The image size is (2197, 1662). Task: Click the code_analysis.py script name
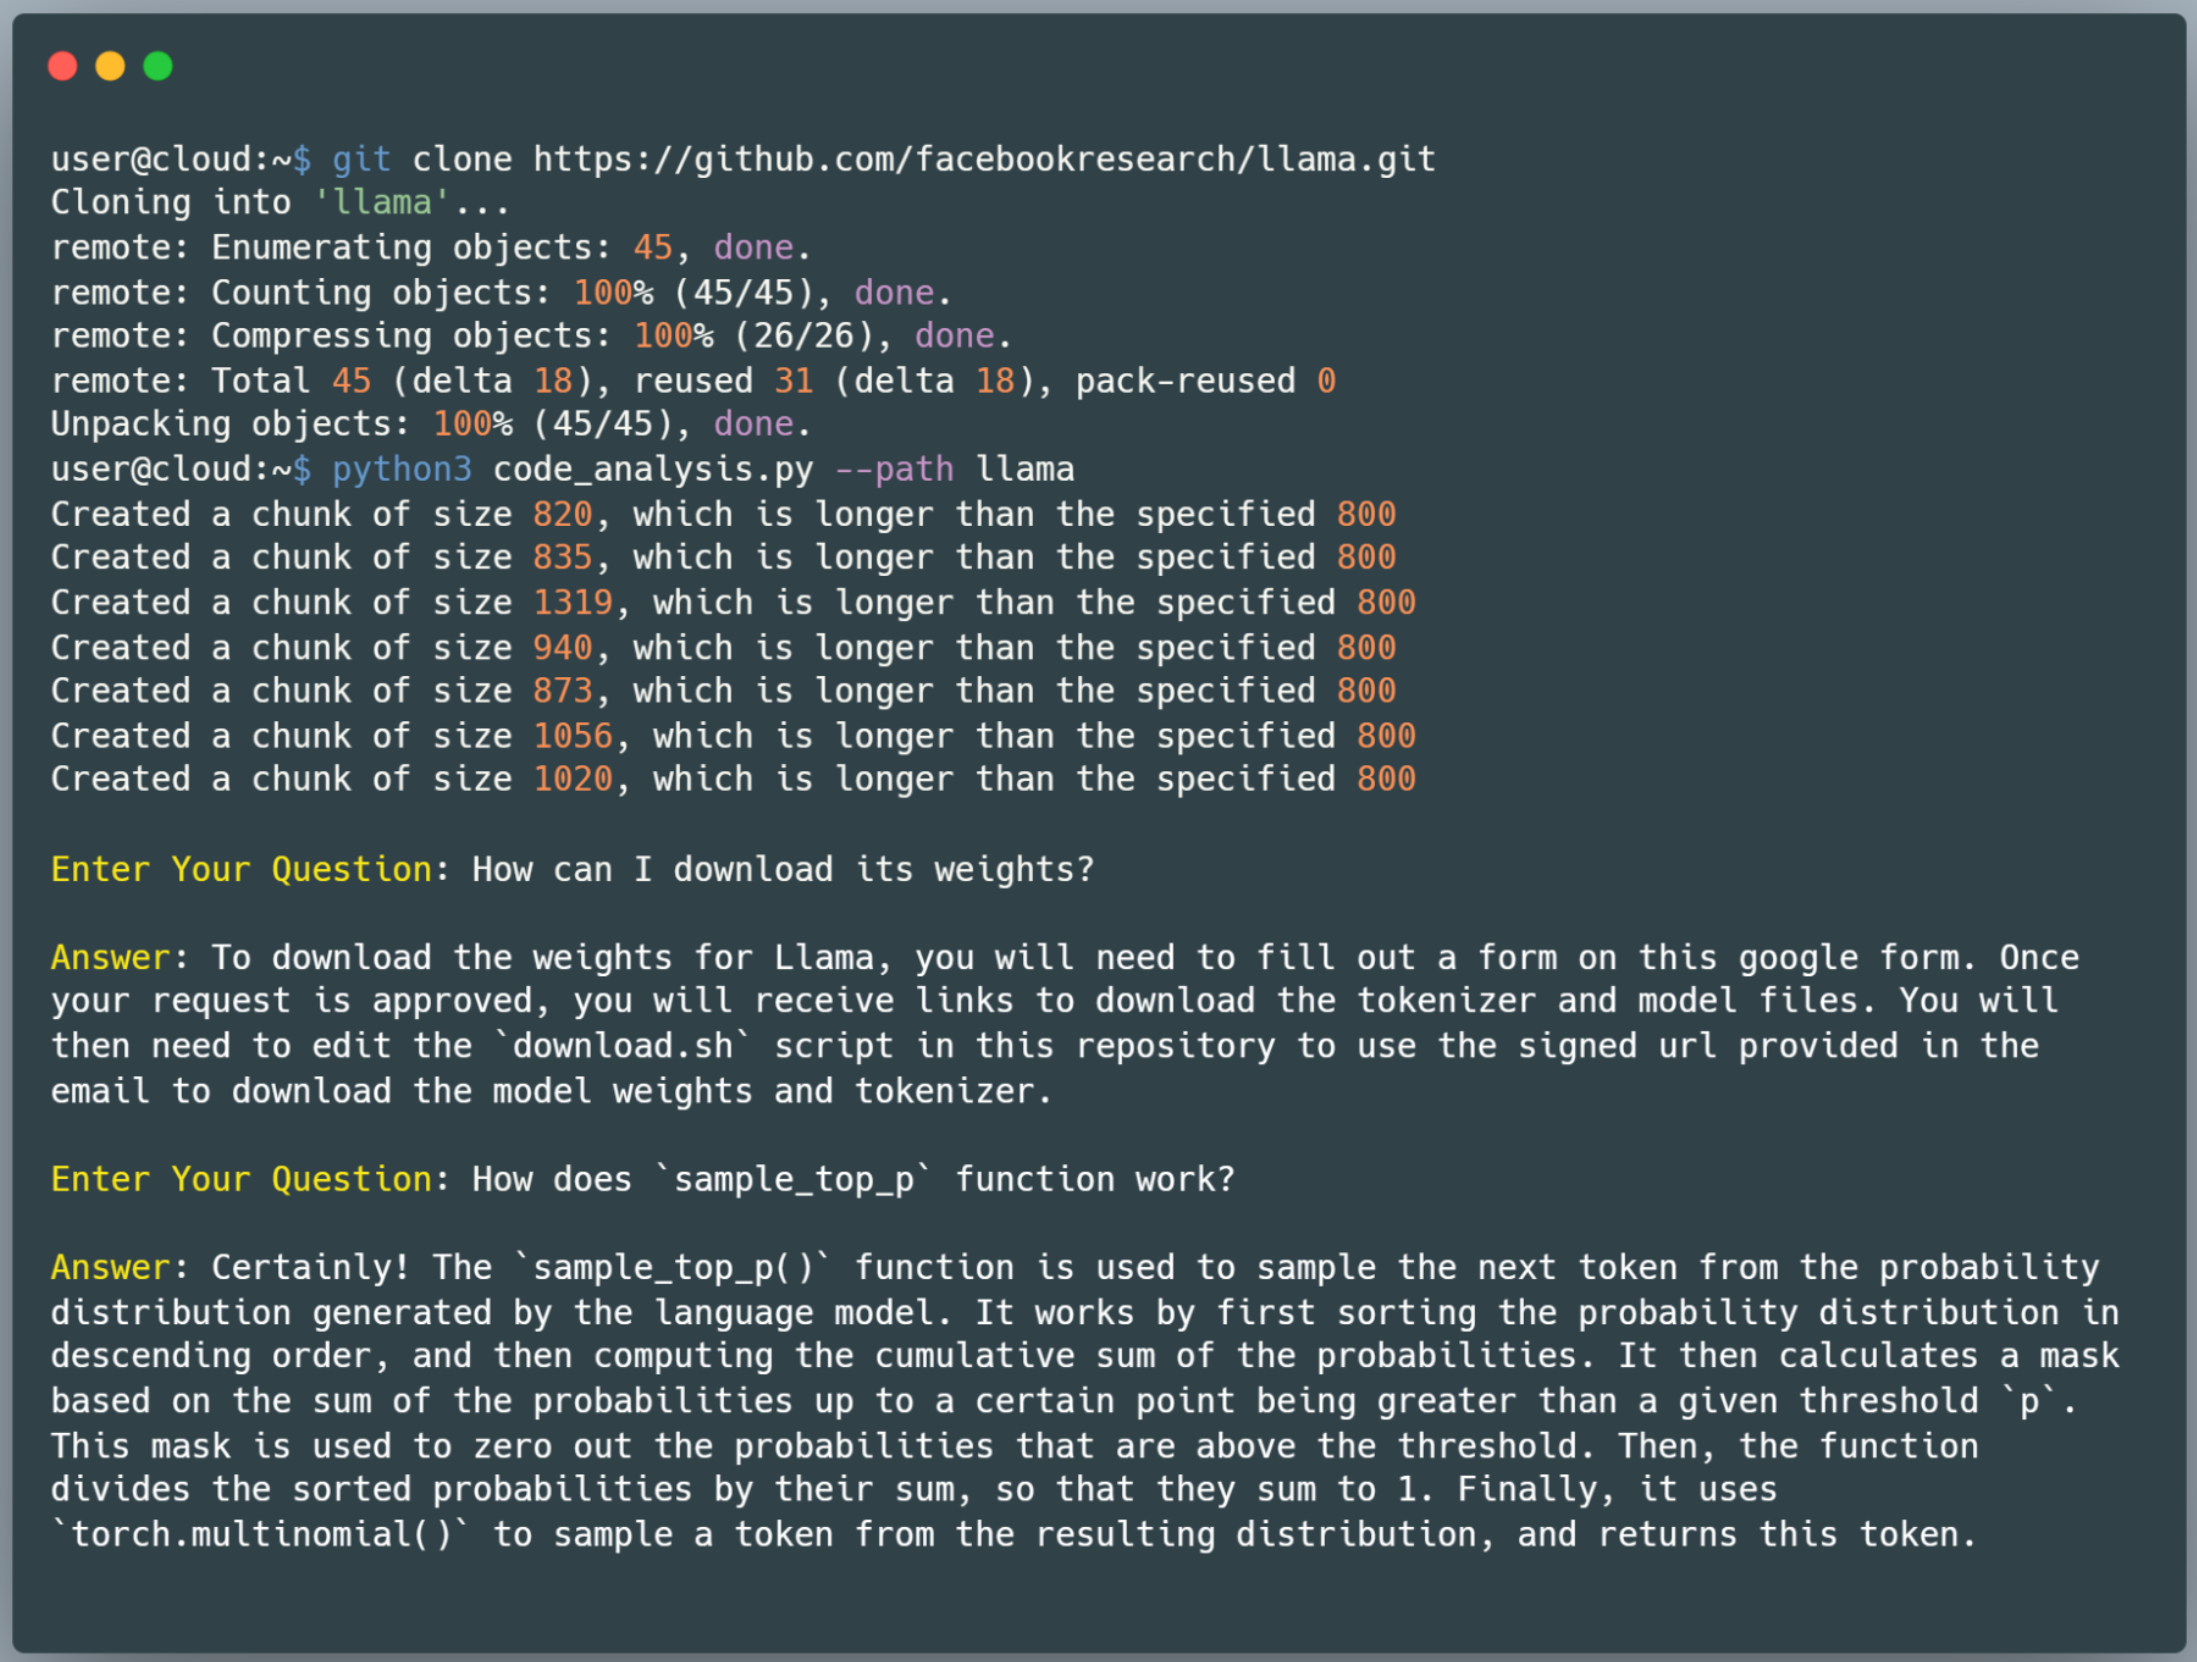653,469
